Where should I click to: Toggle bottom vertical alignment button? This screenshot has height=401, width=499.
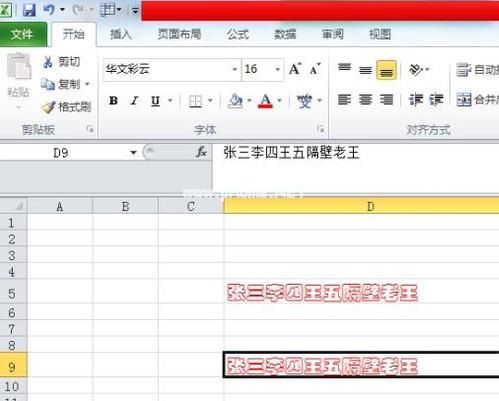tap(386, 70)
